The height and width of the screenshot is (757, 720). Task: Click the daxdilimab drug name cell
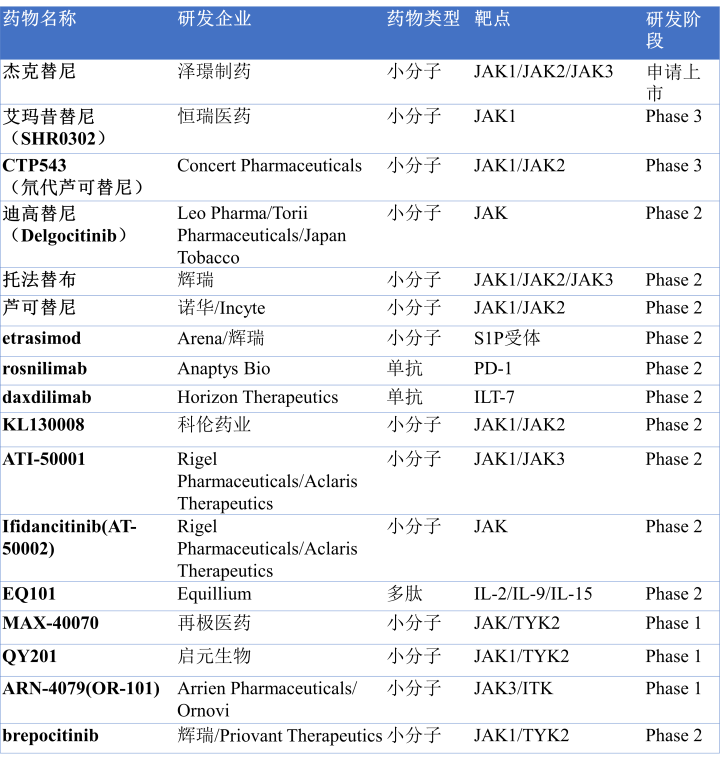tap(47, 397)
